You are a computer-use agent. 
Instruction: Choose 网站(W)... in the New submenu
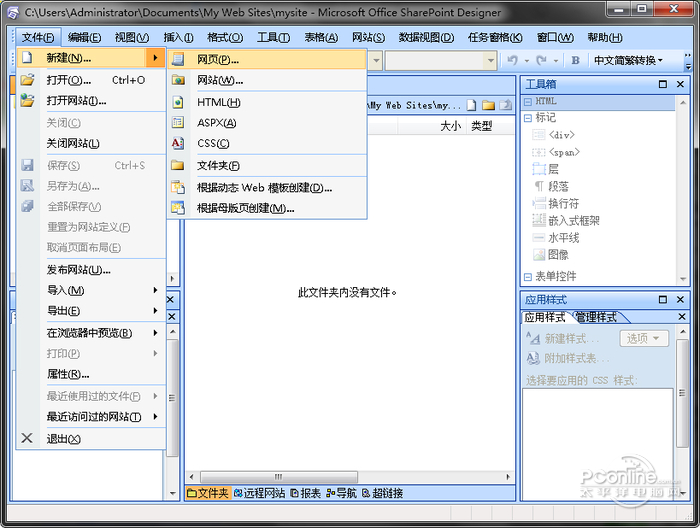pyautogui.click(x=267, y=80)
